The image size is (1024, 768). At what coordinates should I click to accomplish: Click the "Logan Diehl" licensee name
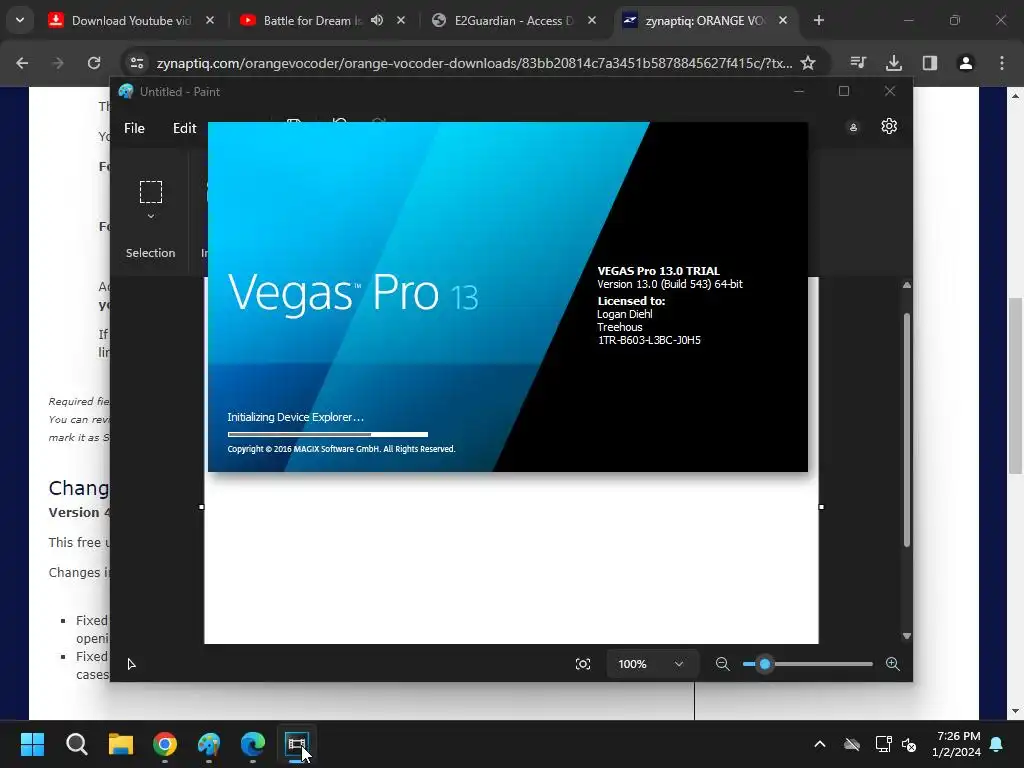click(x=624, y=314)
